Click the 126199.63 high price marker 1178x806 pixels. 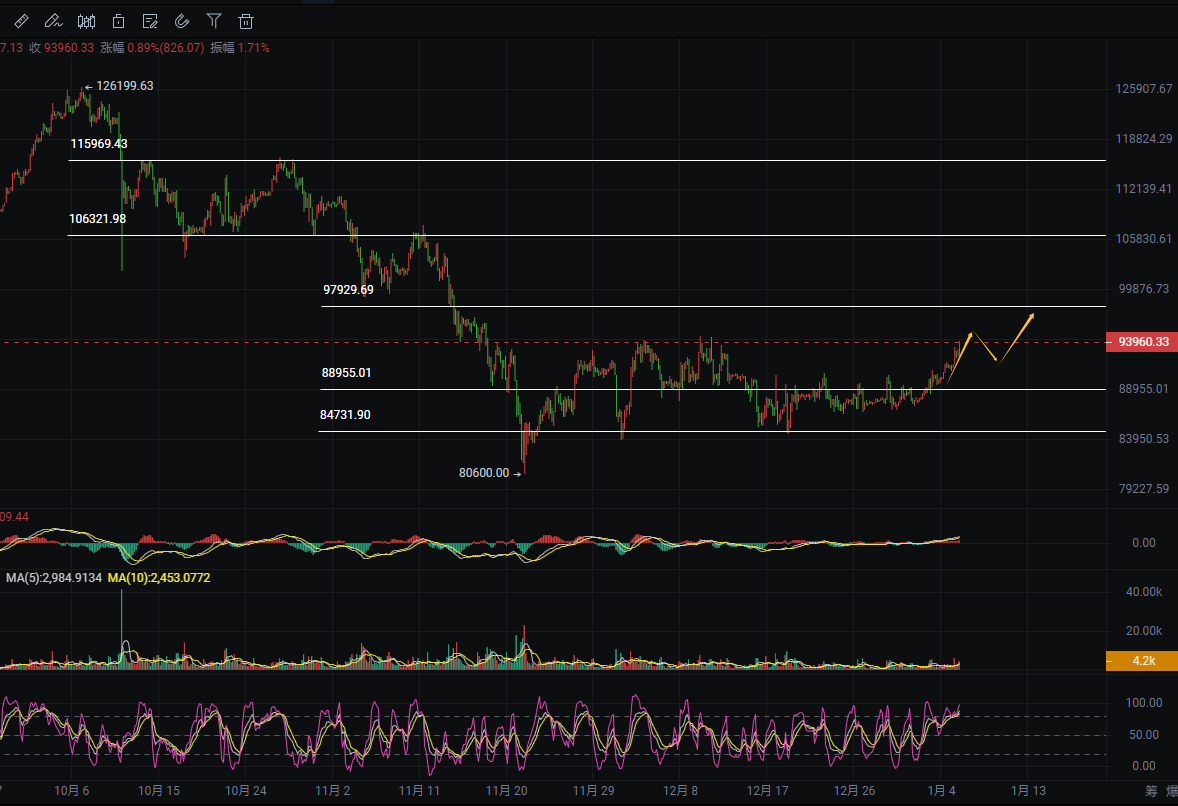point(124,86)
